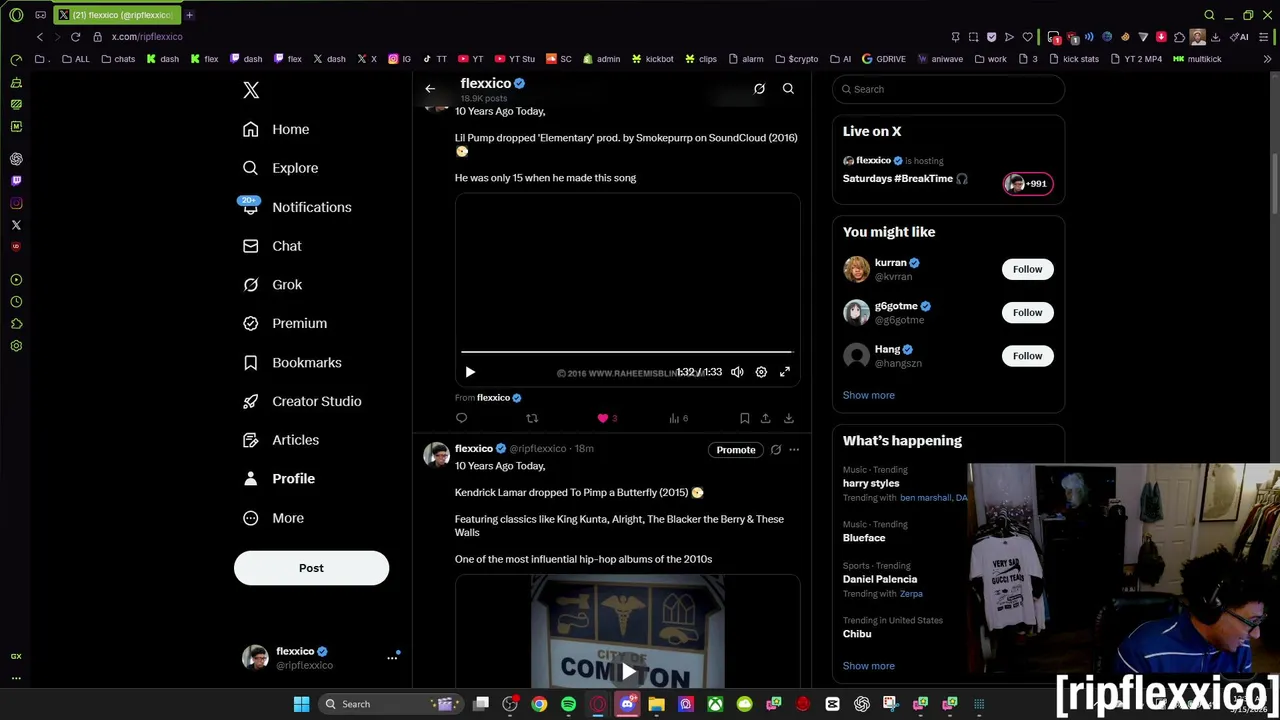
Task: Open Home from the sidebar
Action: tap(276, 129)
